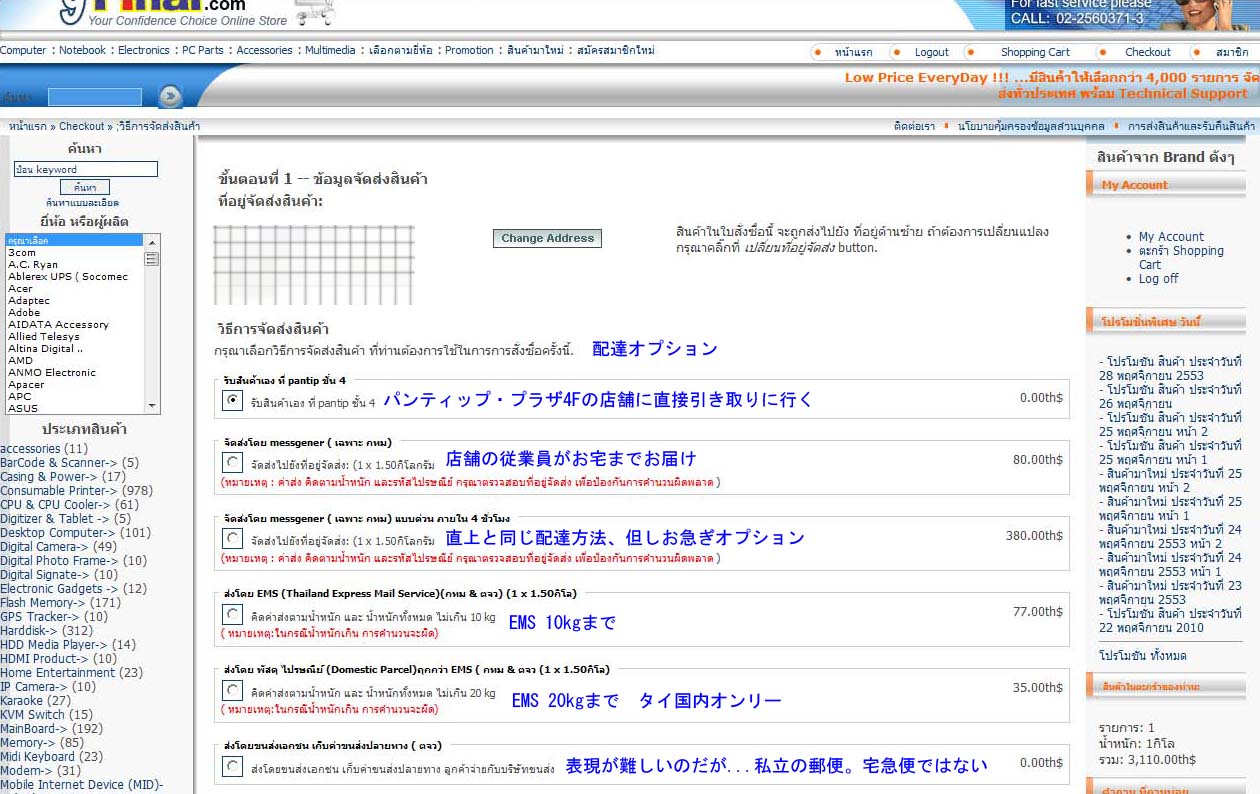Open Notebook menu in top navigation
Screen dimensions: 1260x794
pos(82,50)
